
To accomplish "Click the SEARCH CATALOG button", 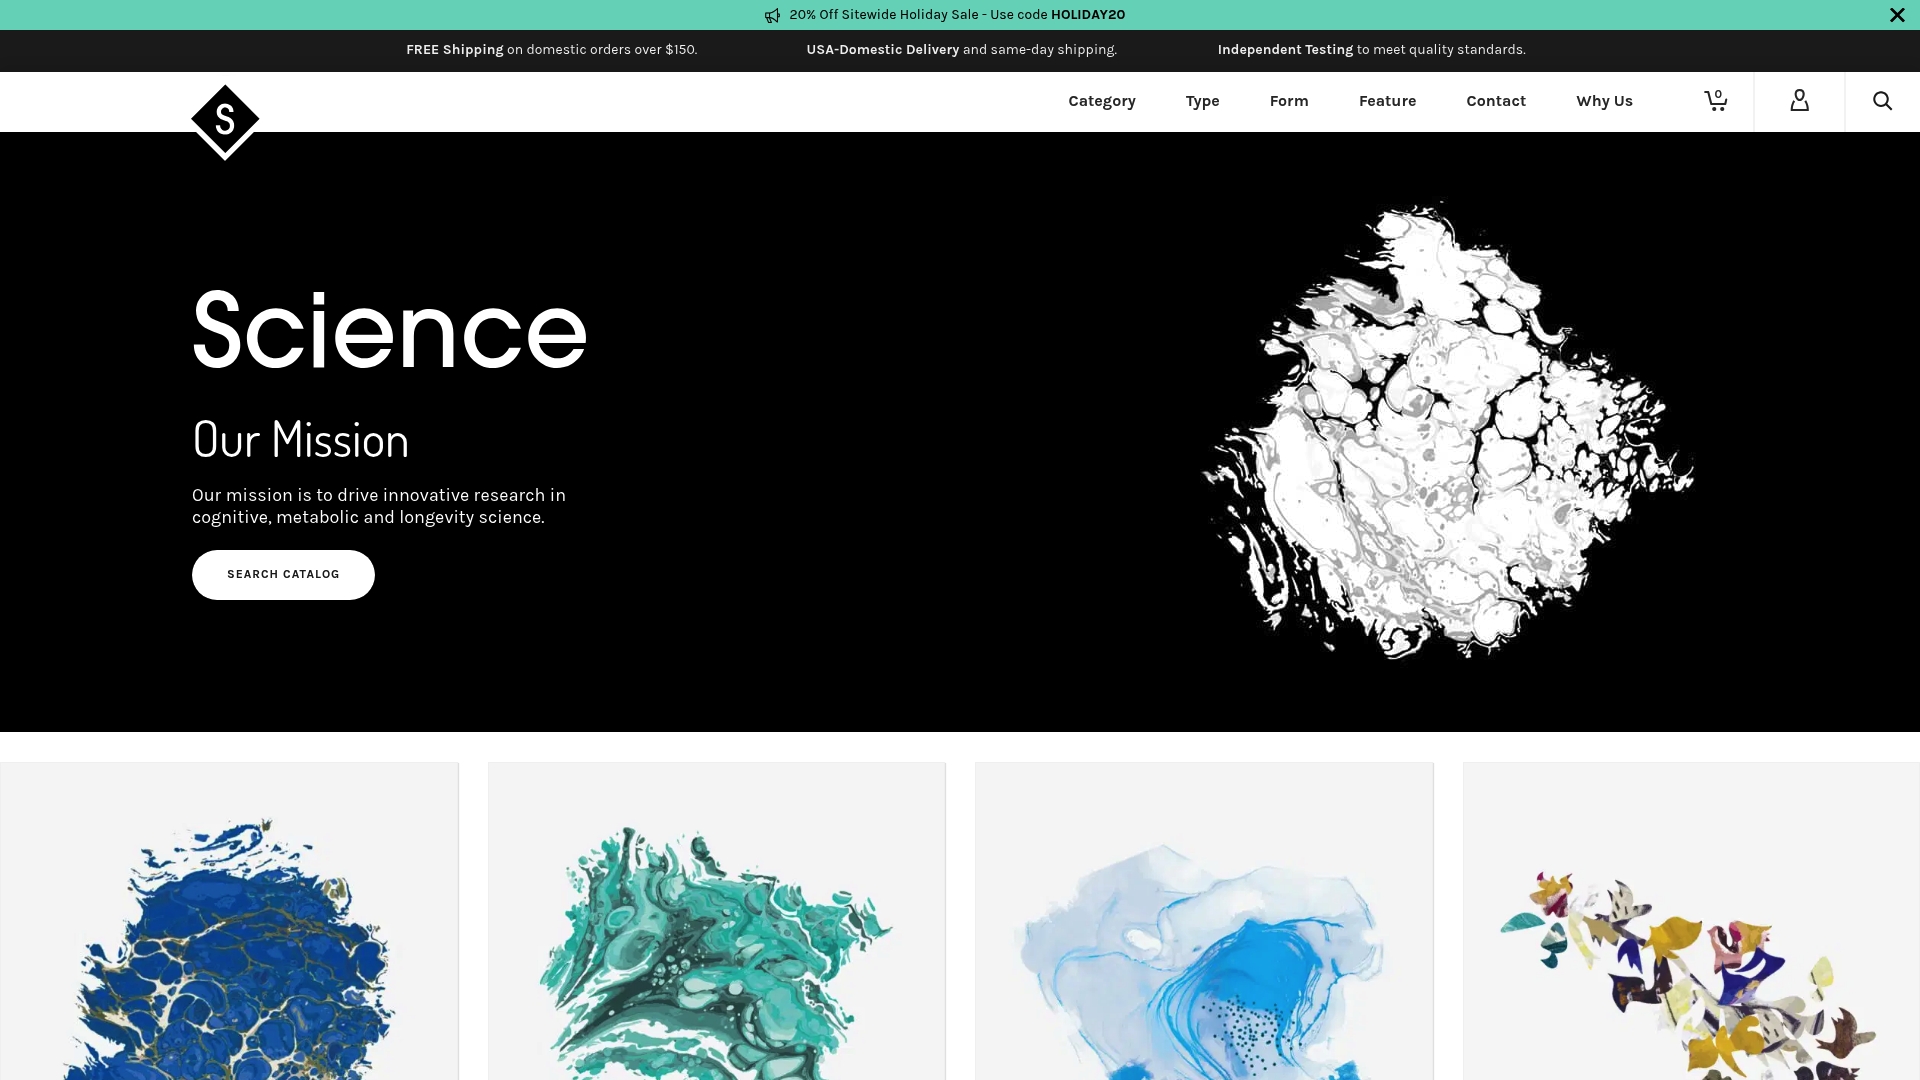I will (x=283, y=575).
